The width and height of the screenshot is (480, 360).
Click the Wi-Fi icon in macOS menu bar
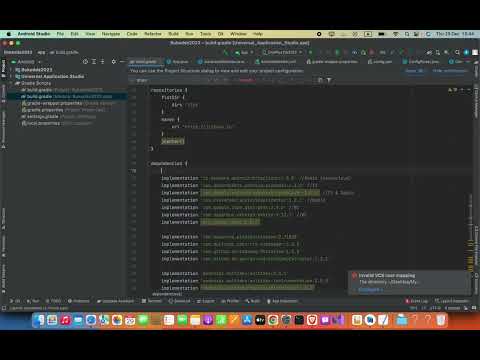coord(396,34)
